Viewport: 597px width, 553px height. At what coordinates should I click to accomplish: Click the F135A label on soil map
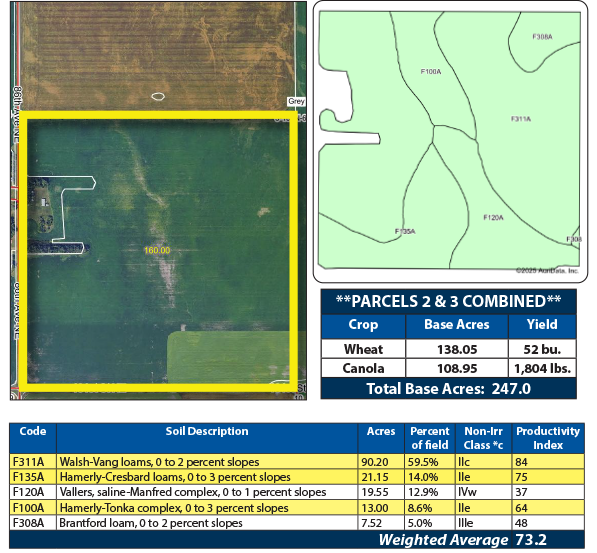pyautogui.click(x=405, y=231)
